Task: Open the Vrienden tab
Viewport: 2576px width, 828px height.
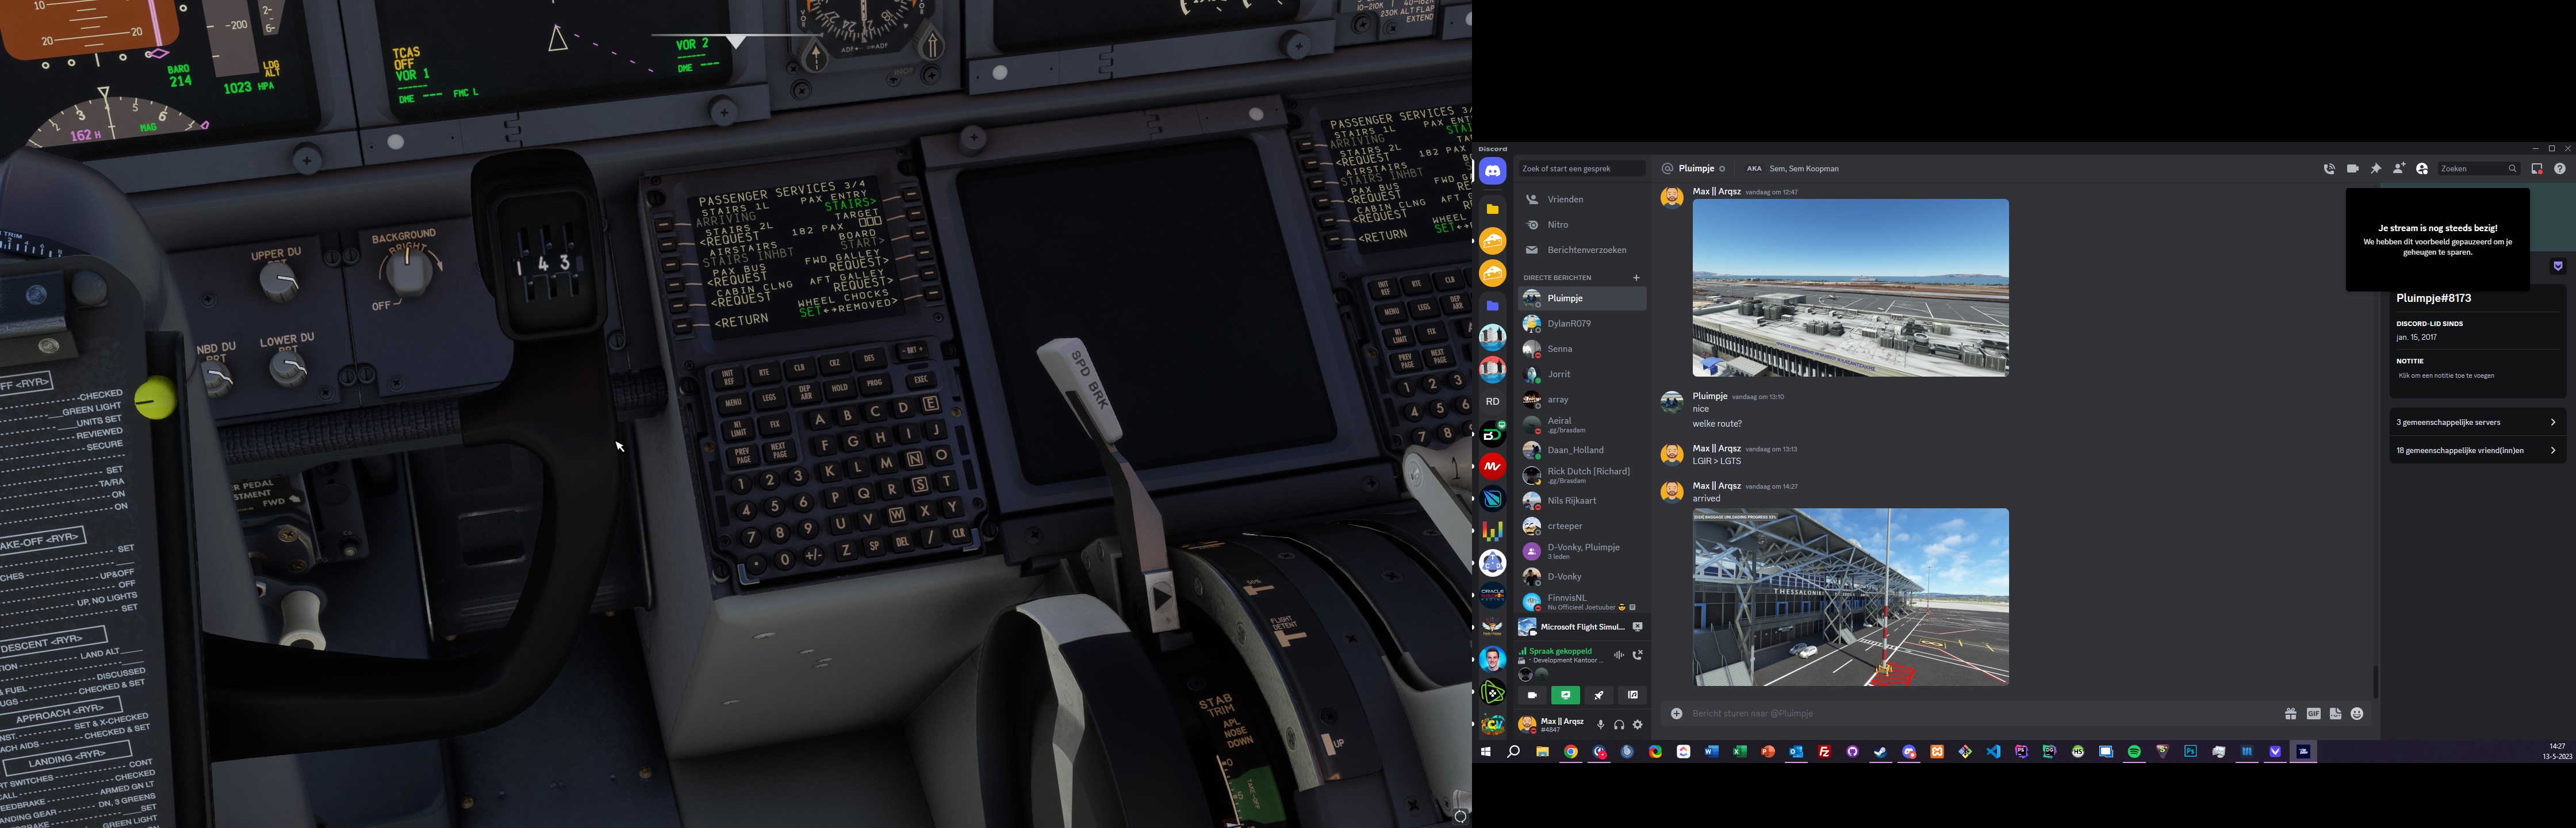Action: point(1565,199)
